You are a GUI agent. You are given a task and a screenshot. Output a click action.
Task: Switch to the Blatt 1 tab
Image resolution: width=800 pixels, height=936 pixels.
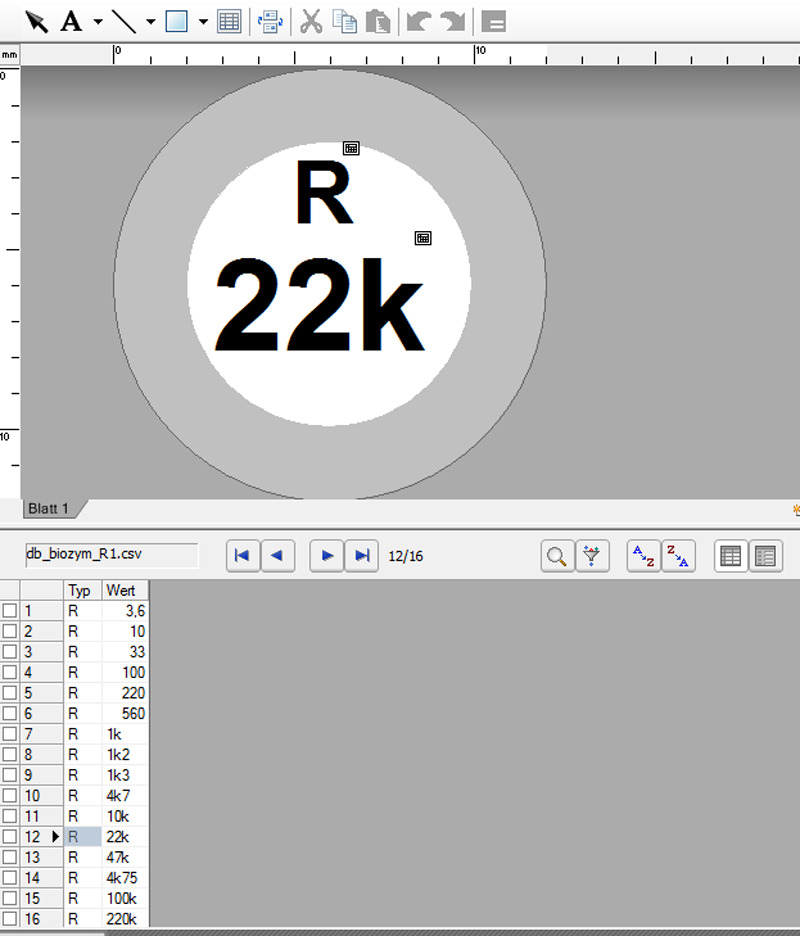49,509
